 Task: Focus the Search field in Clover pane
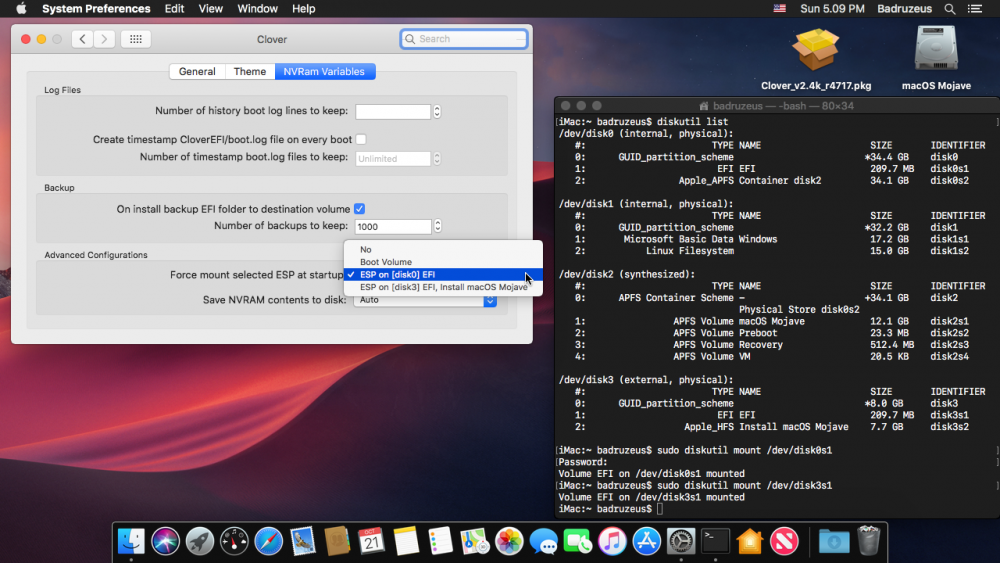coord(464,39)
